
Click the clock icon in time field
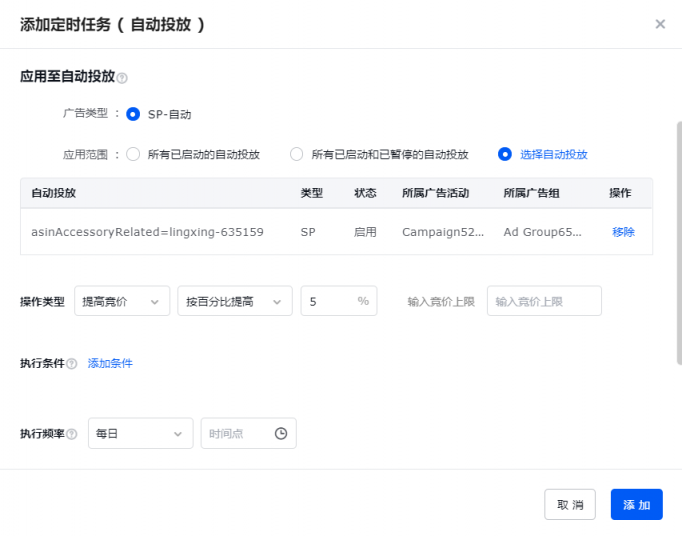pyautogui.click(x=281, y=433)
